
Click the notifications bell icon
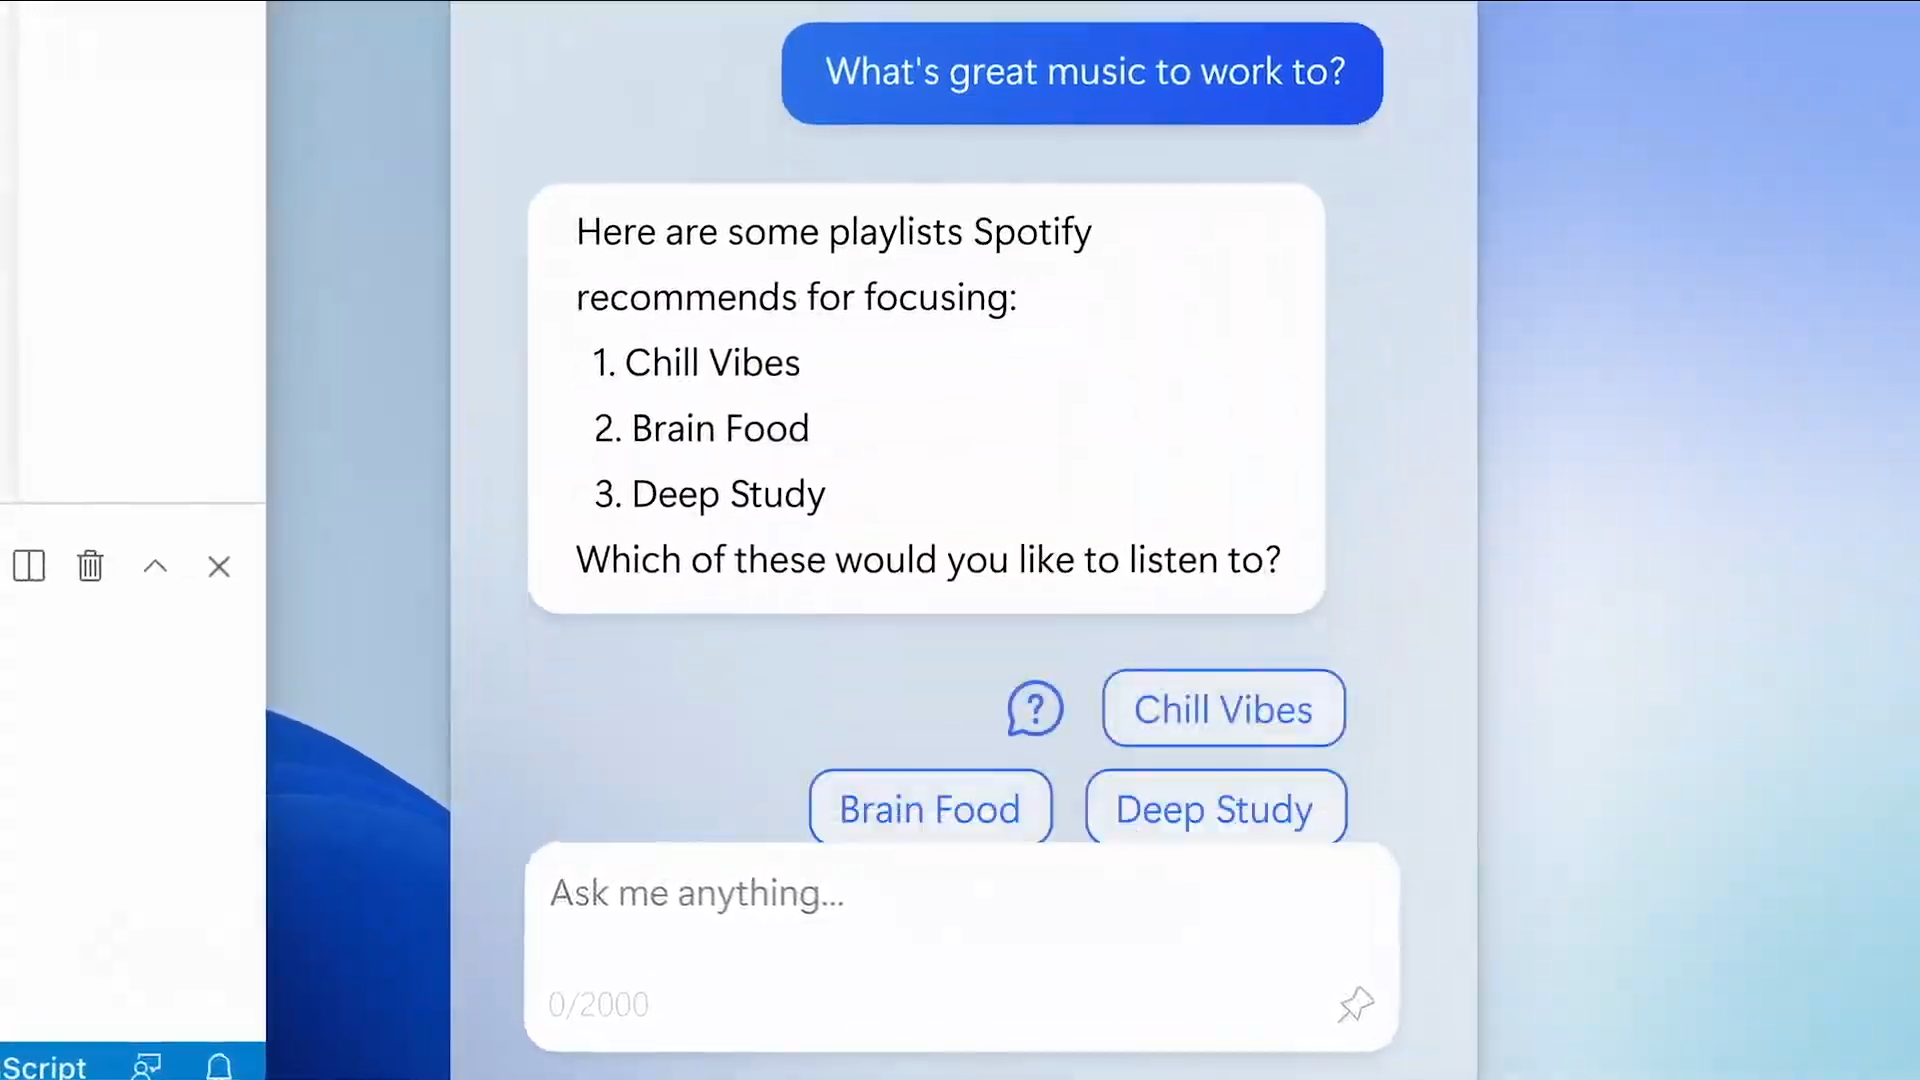pyautogui.click(x=218, y=1065)
